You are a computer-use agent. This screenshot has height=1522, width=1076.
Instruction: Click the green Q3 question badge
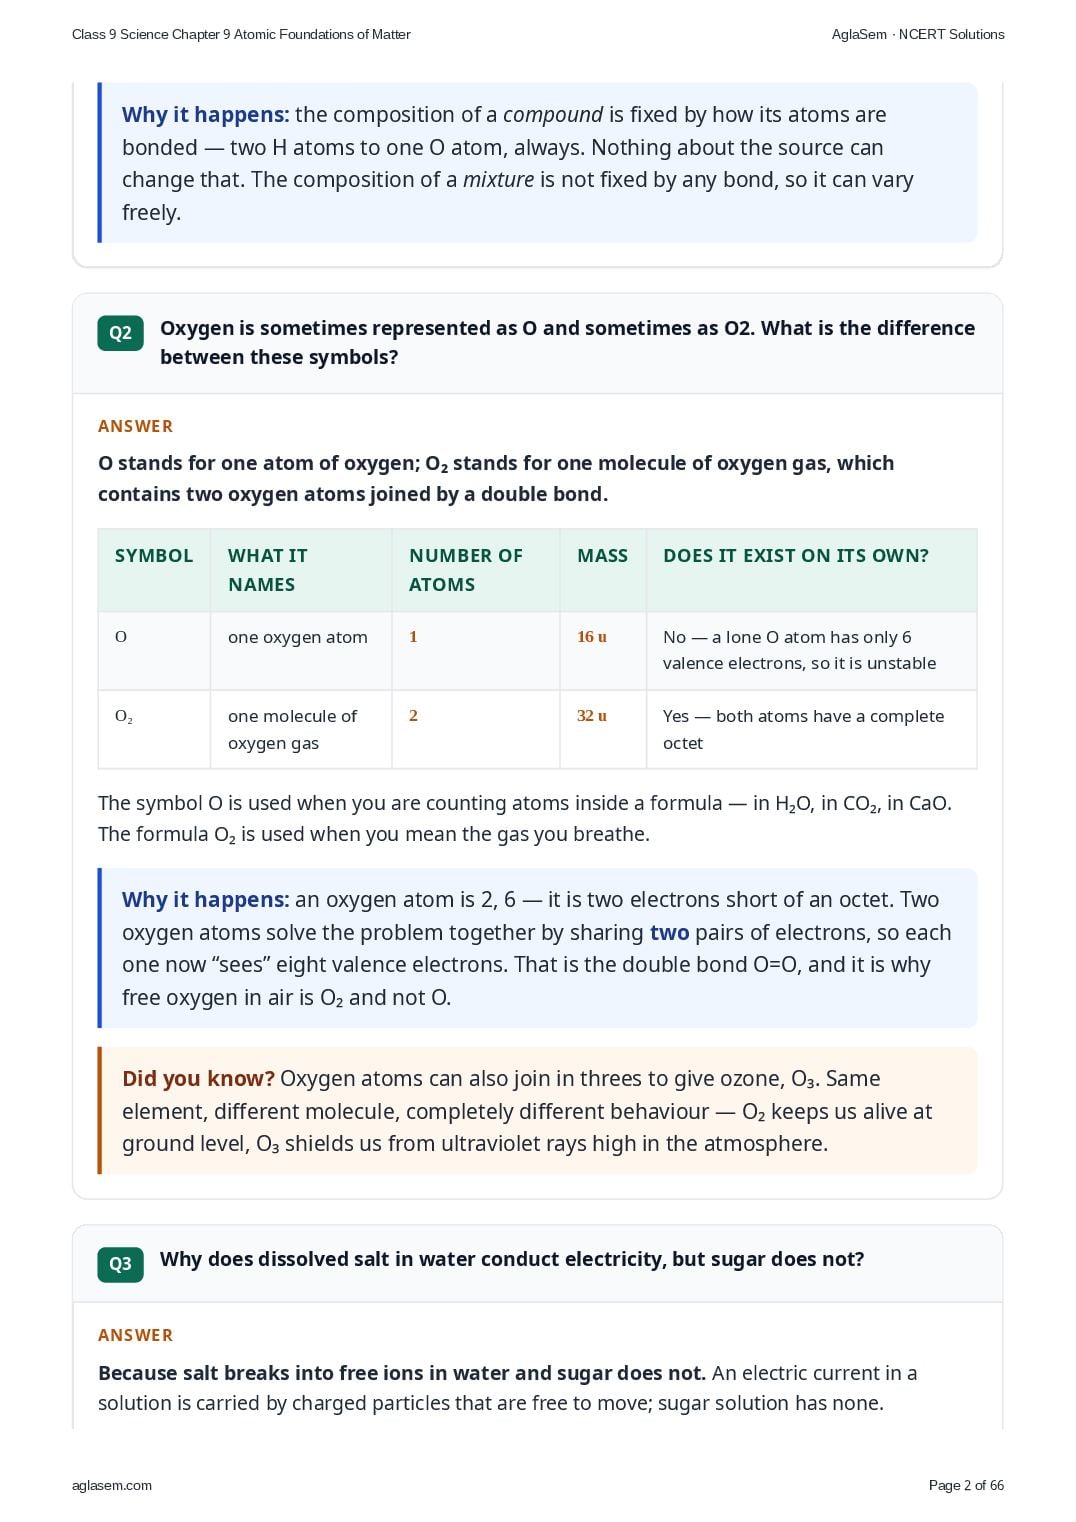(120, 1264)
